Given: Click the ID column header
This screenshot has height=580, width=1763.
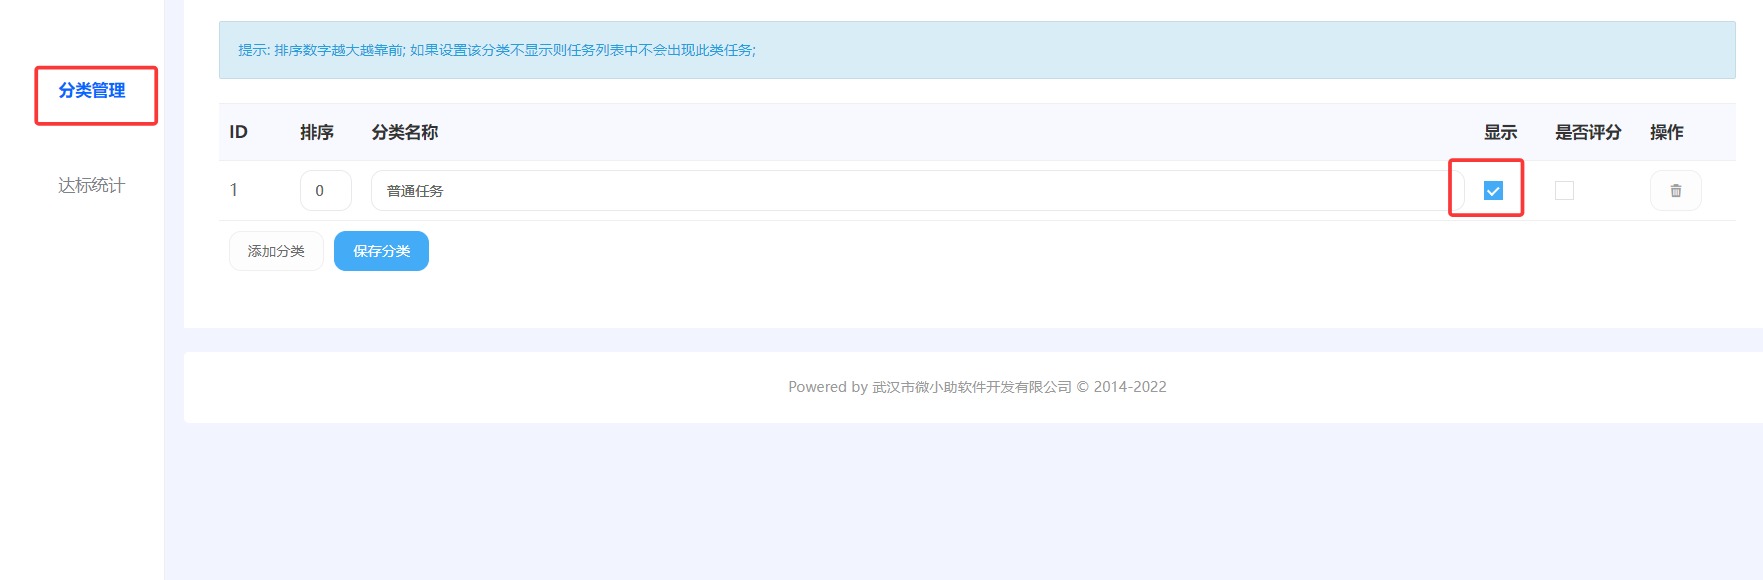Looking at the screenshot, I should tap(238, 132).
